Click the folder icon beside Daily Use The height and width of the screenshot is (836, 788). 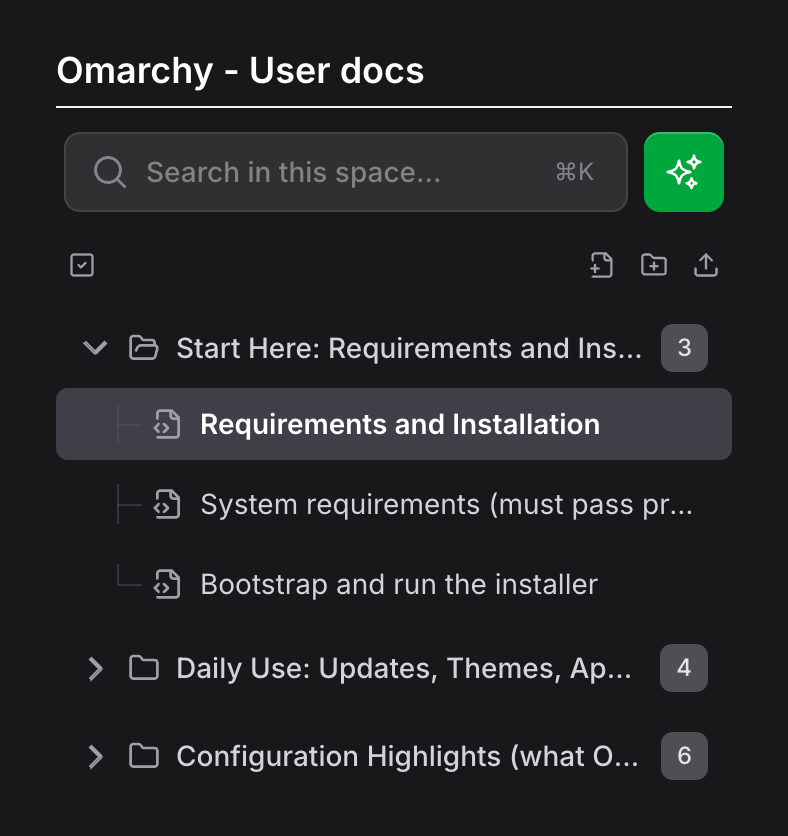coord(144,668)
